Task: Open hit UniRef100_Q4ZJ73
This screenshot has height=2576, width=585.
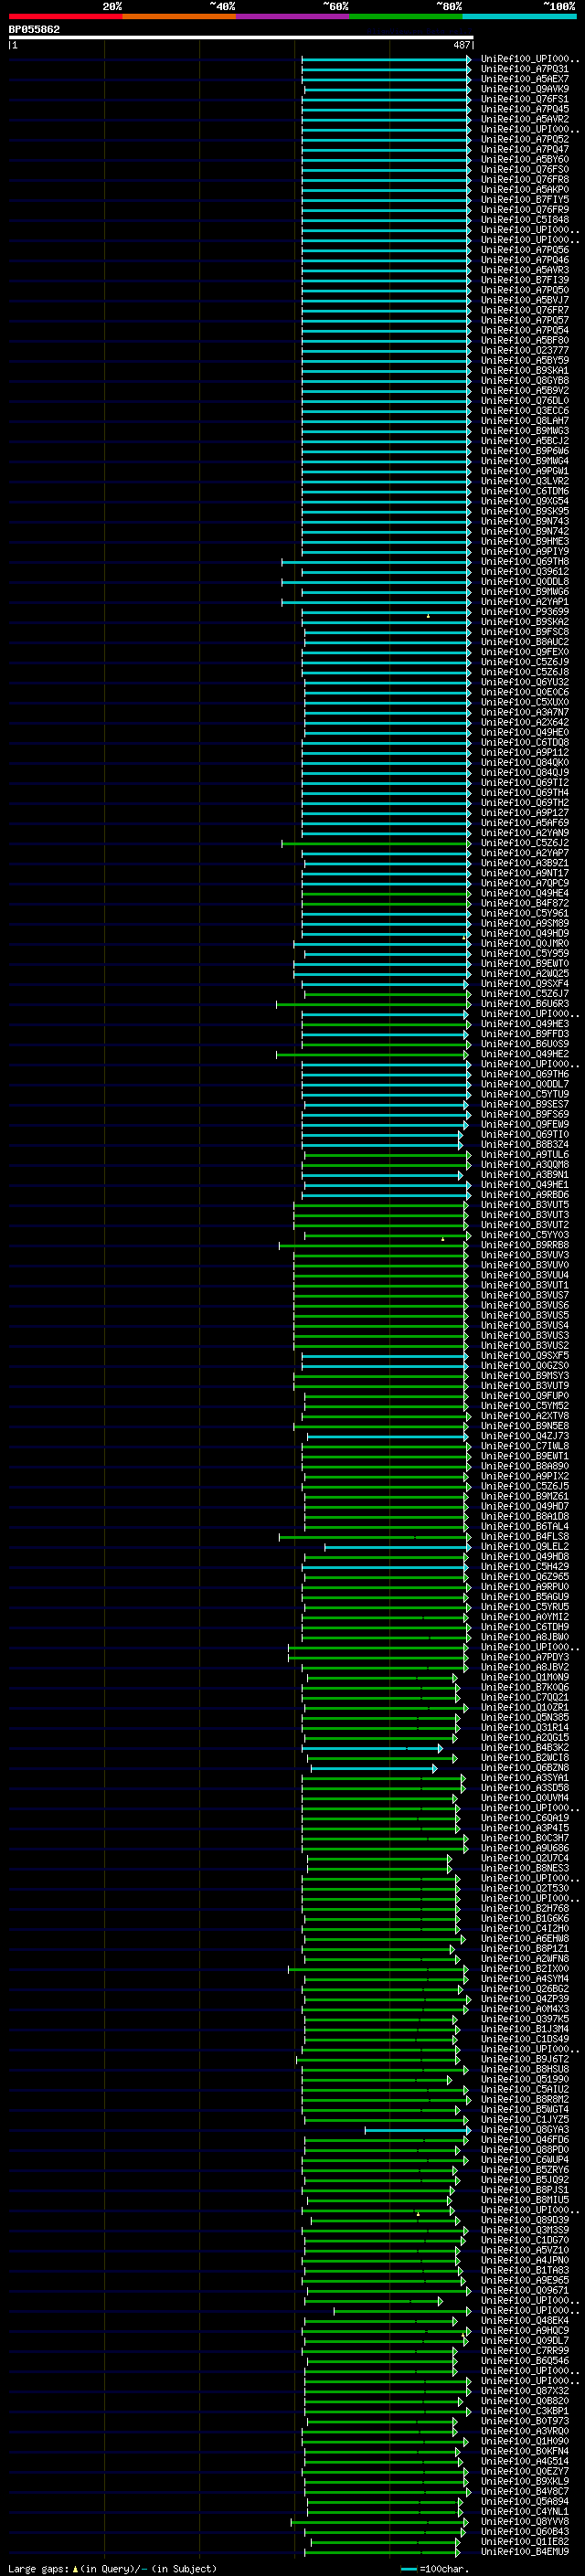Action: 525,1436
